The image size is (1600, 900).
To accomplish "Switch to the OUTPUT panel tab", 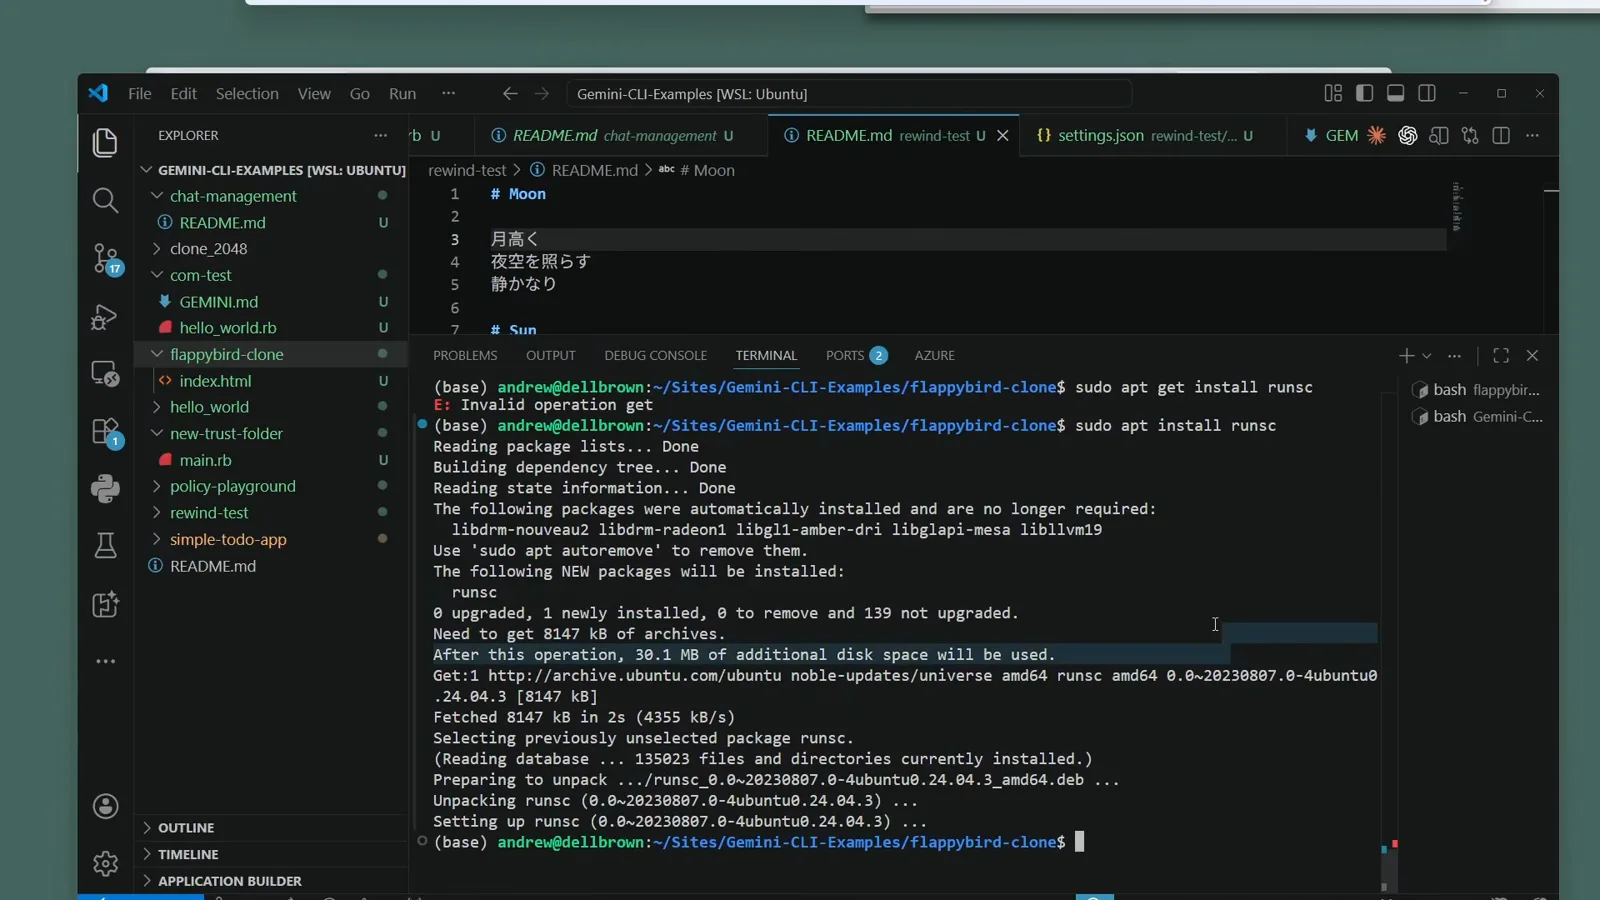I will click(x=551, y=355).
